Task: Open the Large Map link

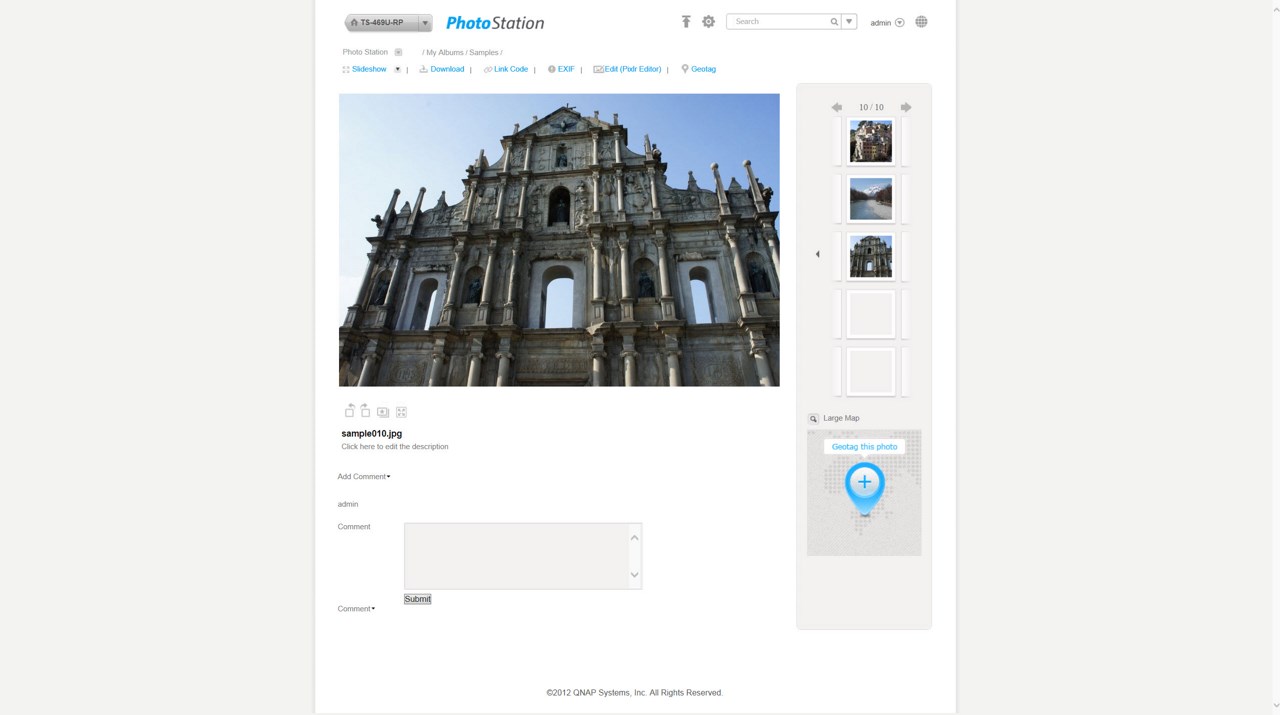Action: tap(841, 418)
